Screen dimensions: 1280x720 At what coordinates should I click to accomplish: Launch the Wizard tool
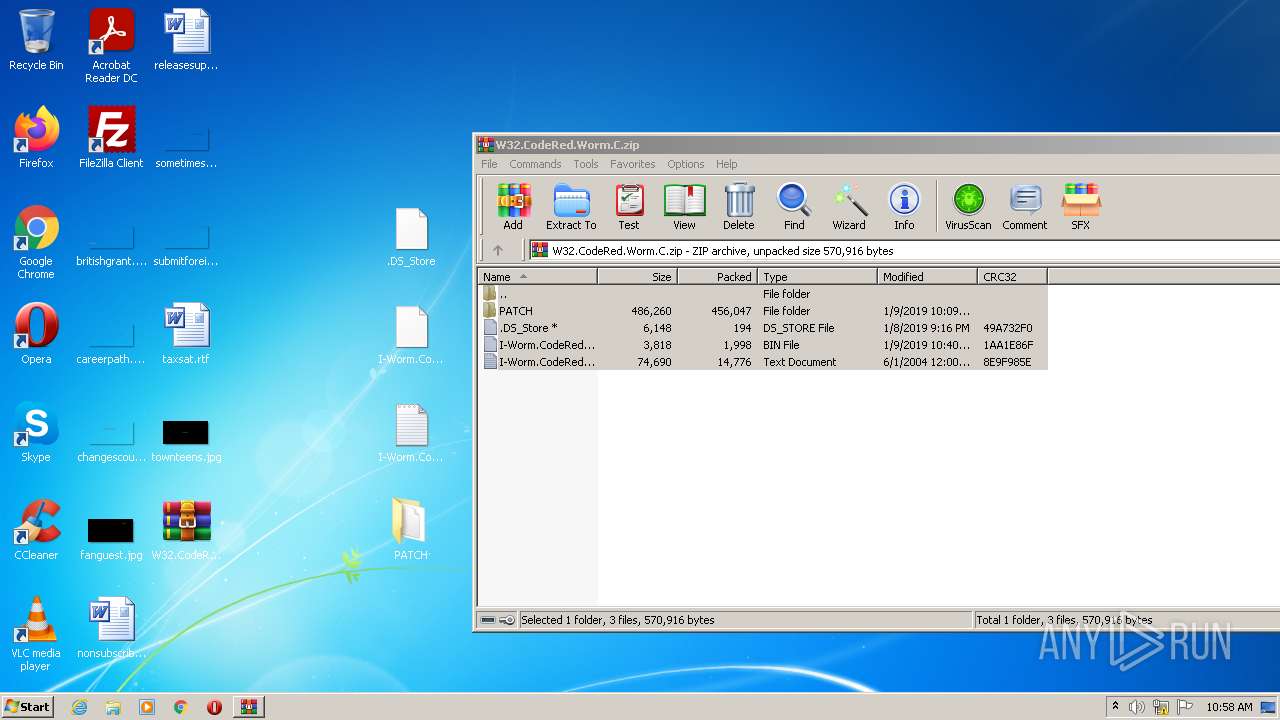[x=849, y=207]
